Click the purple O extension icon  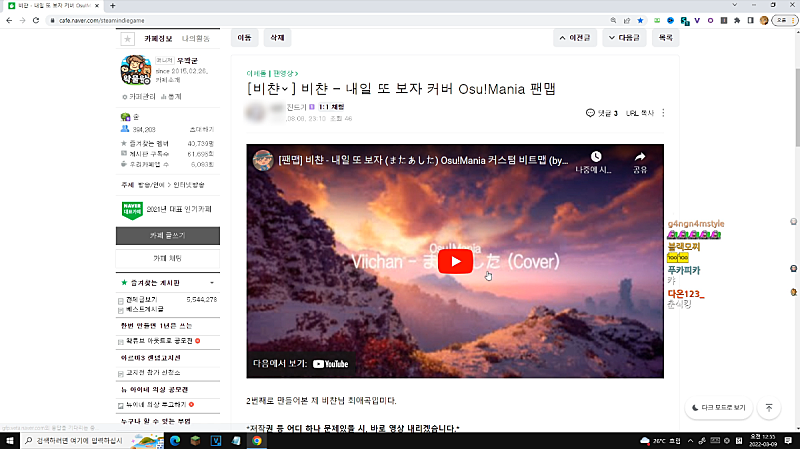[x=710, y=20]
